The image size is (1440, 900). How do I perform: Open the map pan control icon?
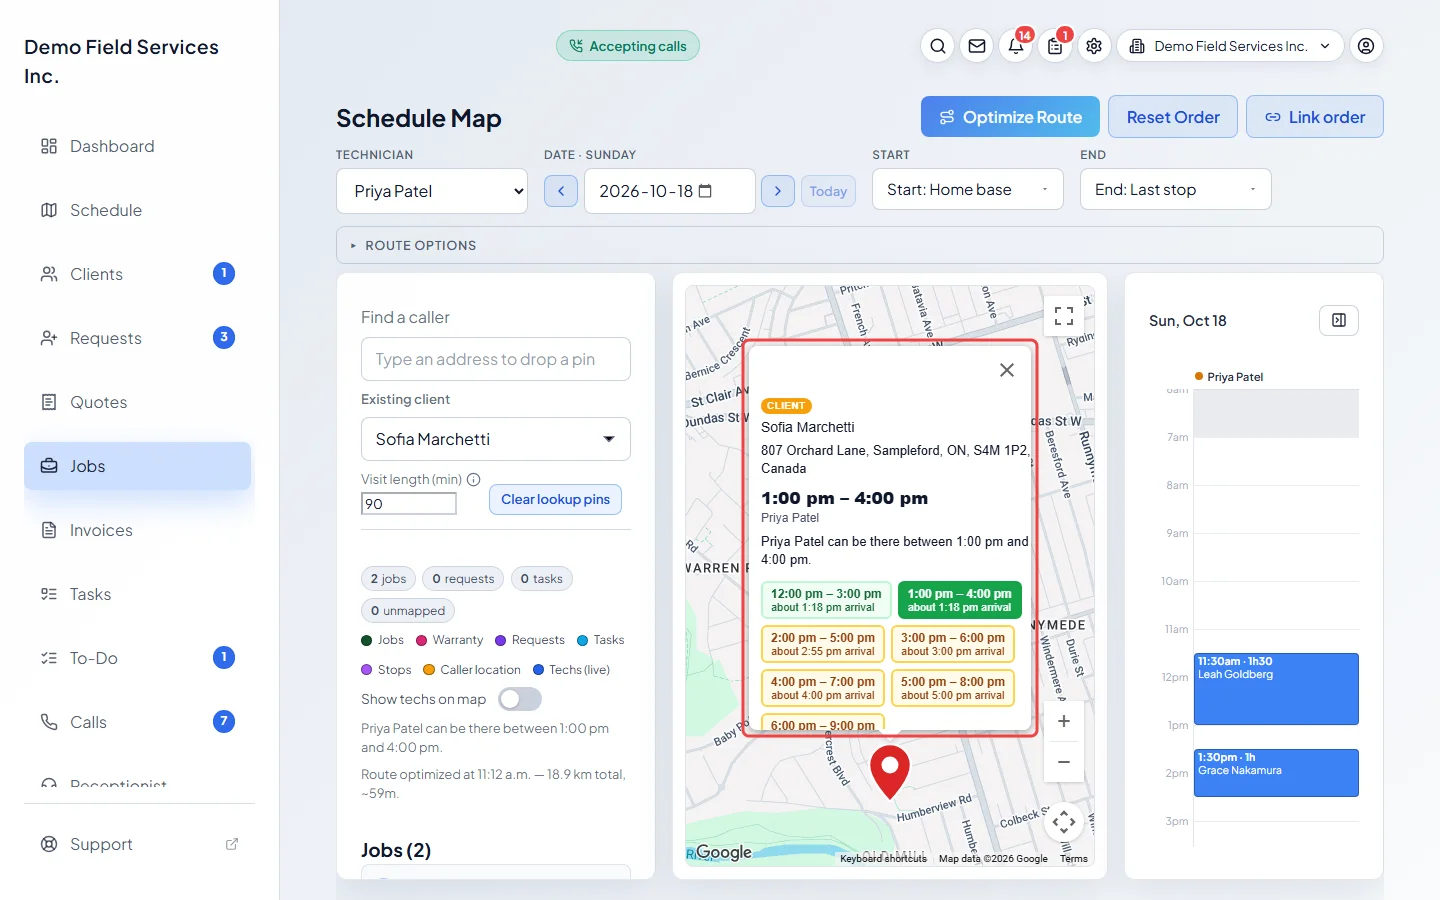1064,823
